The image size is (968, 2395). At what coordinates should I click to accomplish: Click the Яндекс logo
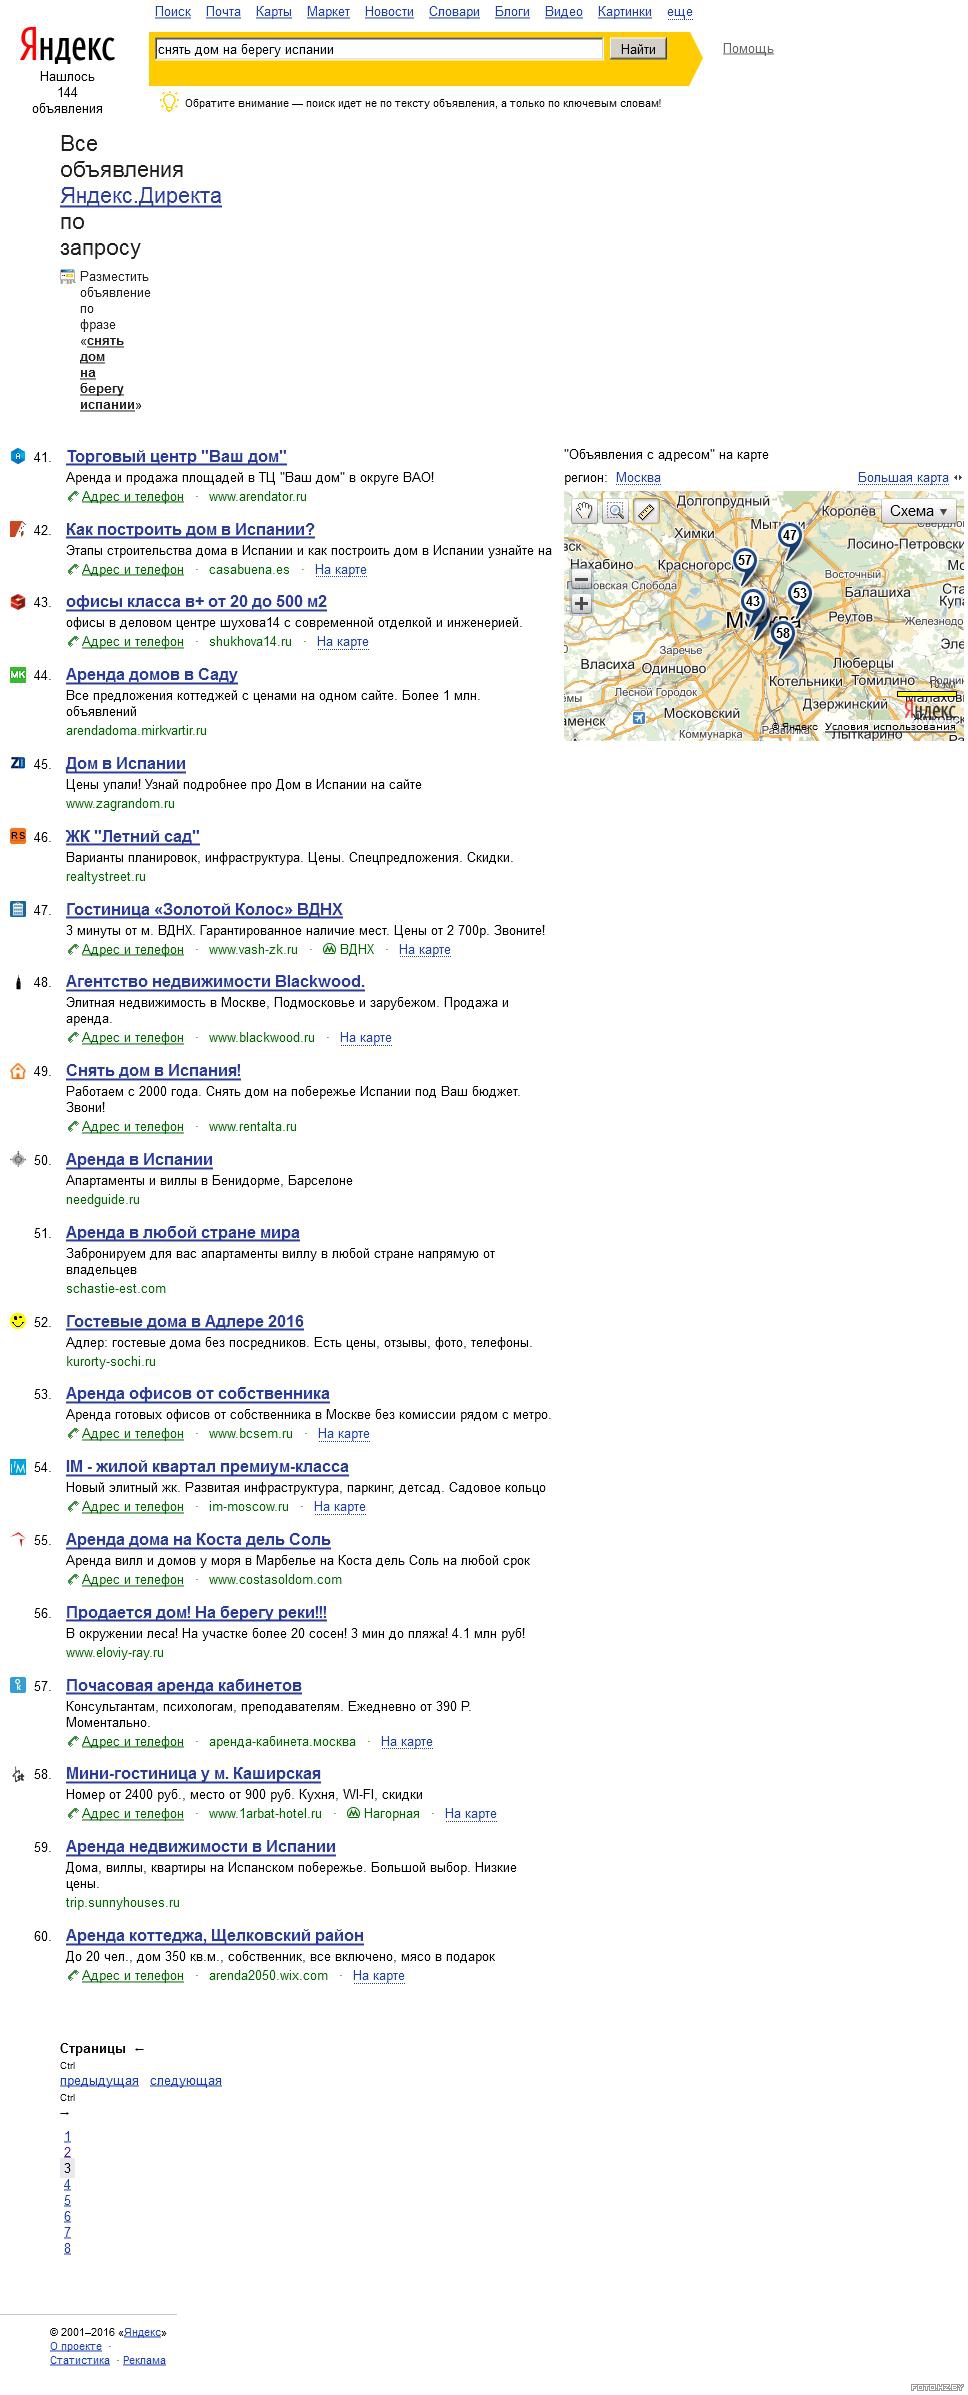pyautogui.click(x=68, y=46)
